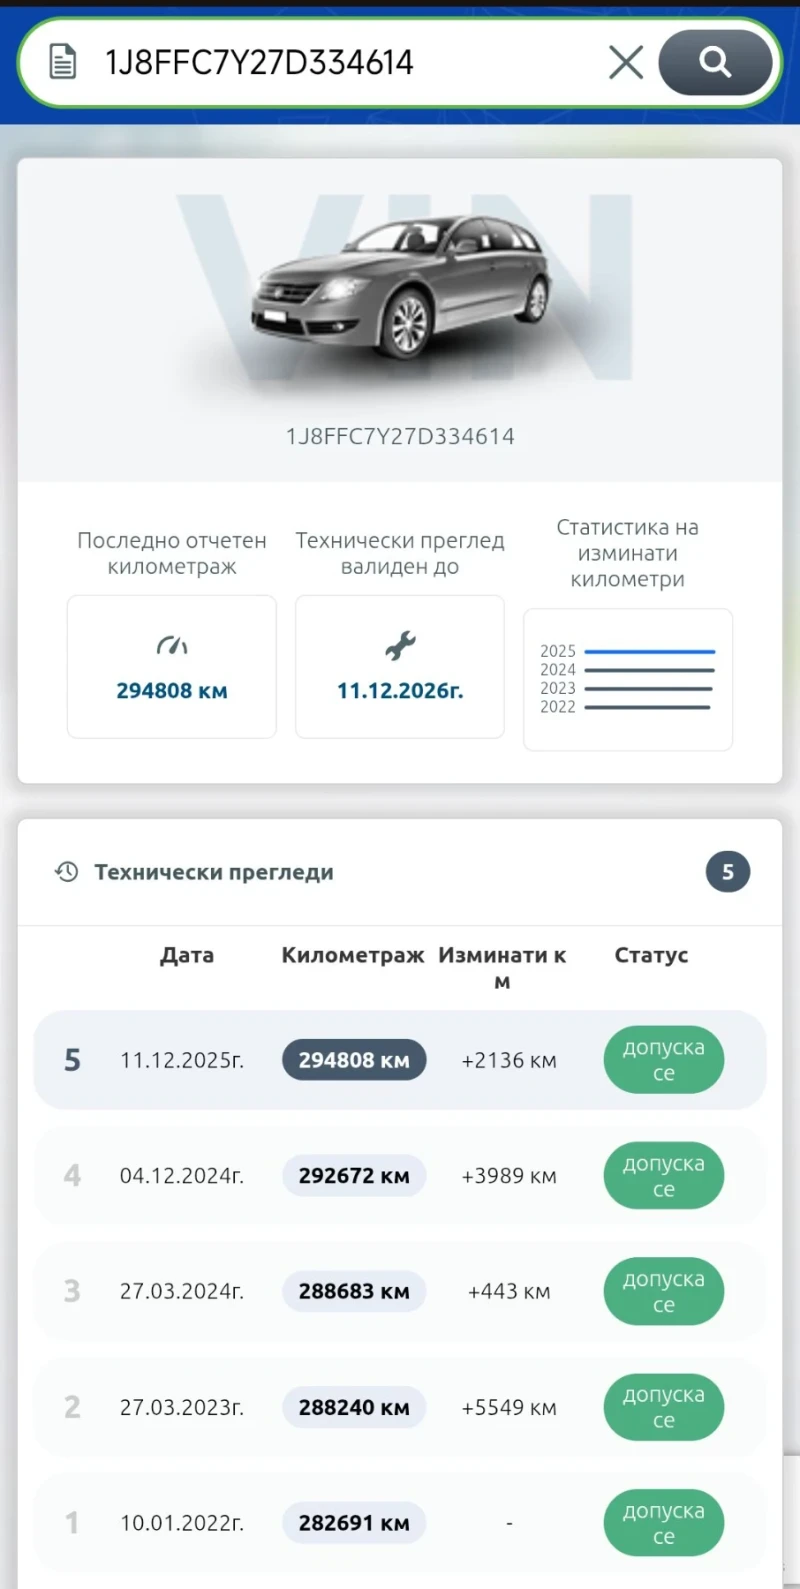Click the 294808 км mileage badge
This screenshot has height=1589, width=800.
[x=354, y=1060]
